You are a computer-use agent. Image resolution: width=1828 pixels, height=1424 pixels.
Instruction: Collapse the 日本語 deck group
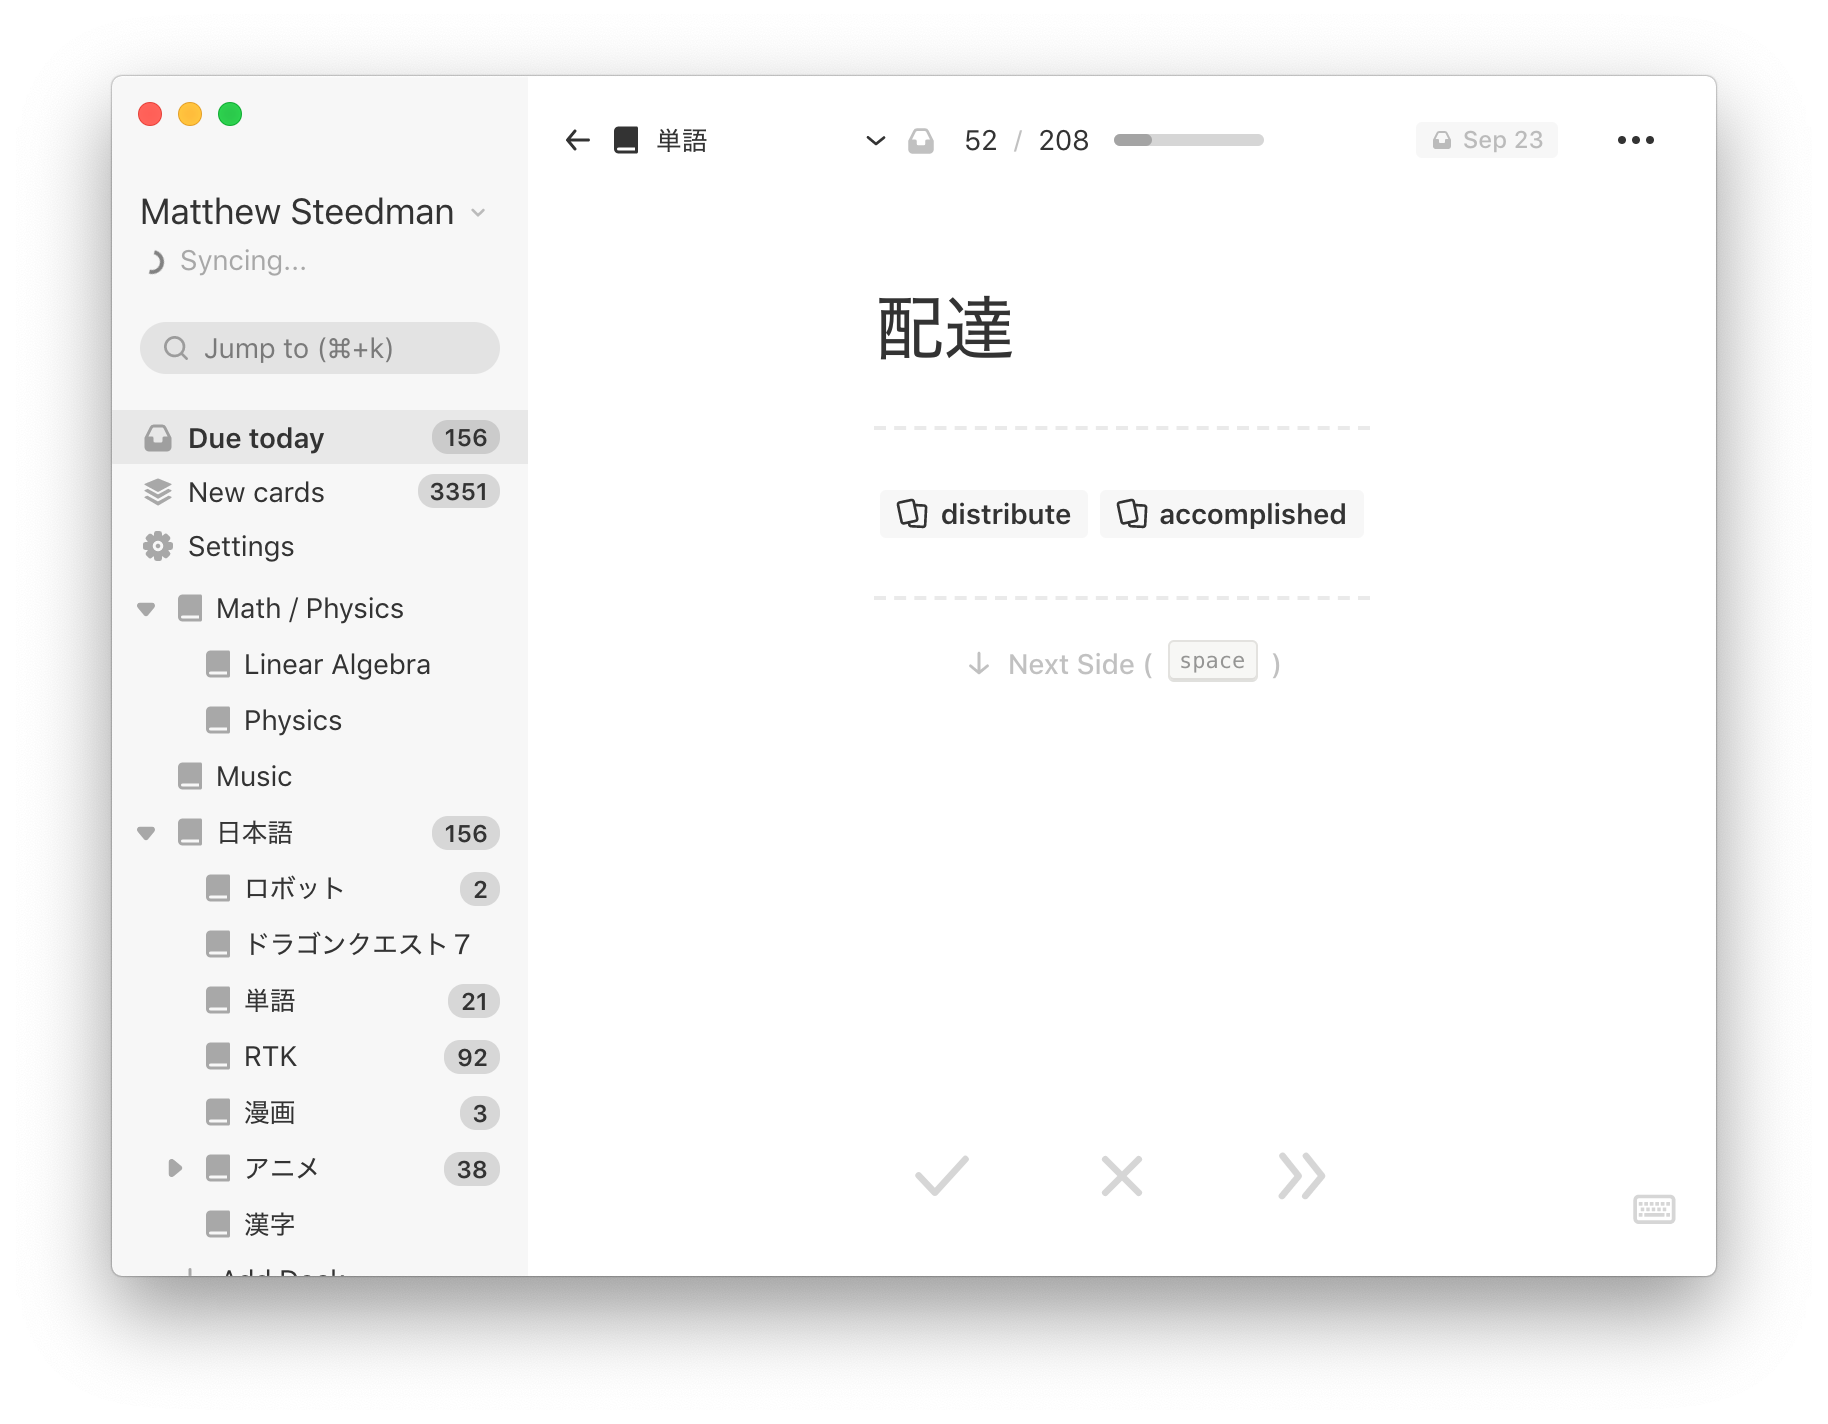click(146, 833)
